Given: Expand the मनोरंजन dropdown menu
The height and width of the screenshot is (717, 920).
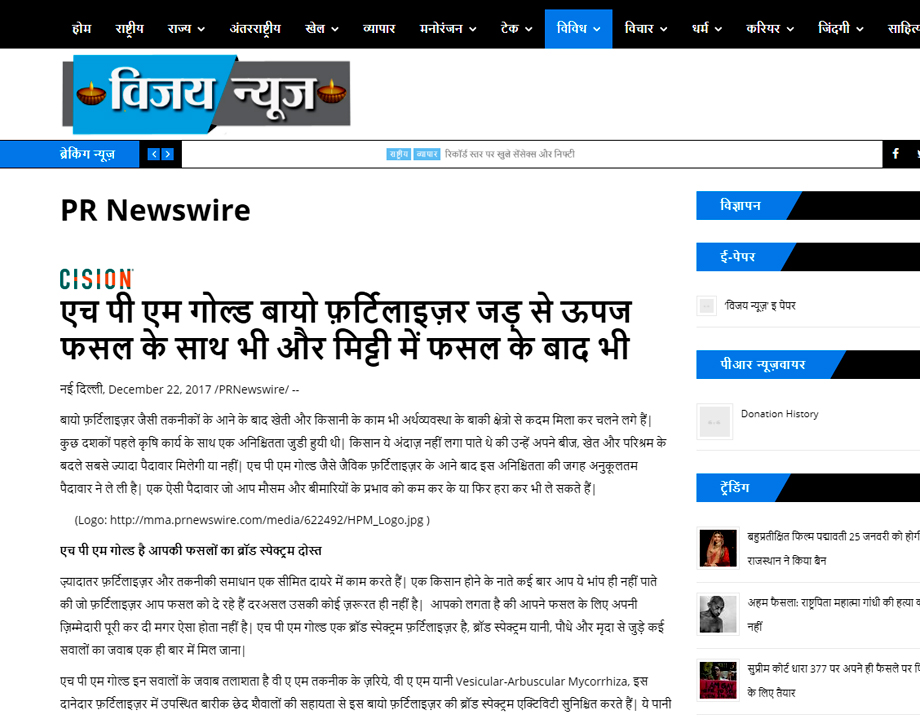Looking at the screenshot, I should tap(448, 28).
